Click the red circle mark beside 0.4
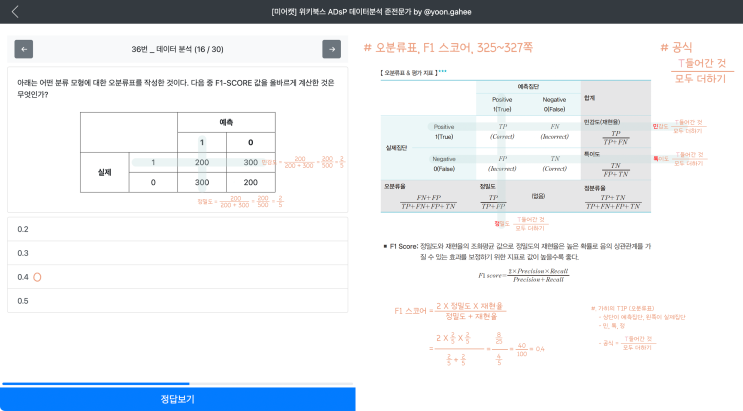 37,277
